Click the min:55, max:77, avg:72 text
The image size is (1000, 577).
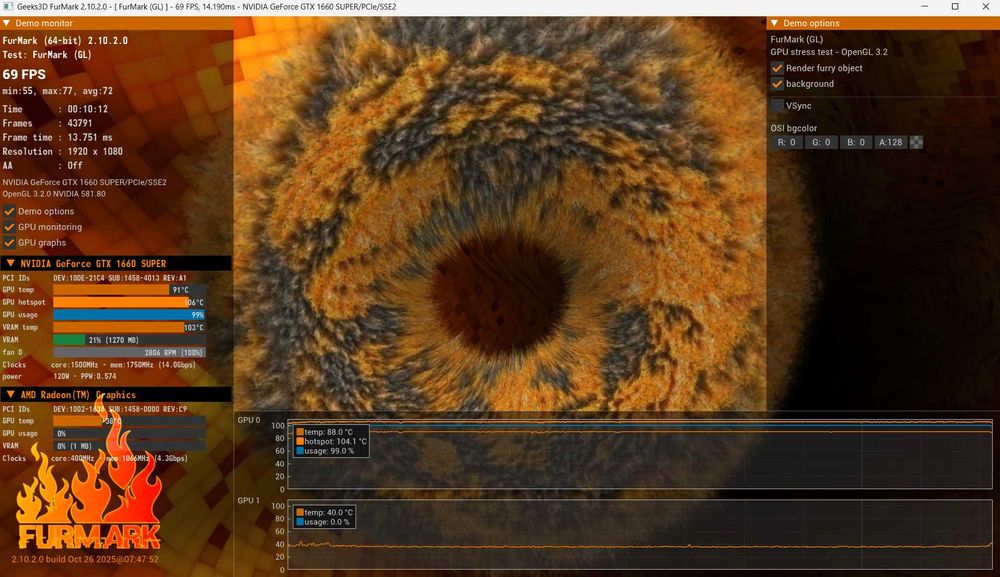(x=57, y=91)
